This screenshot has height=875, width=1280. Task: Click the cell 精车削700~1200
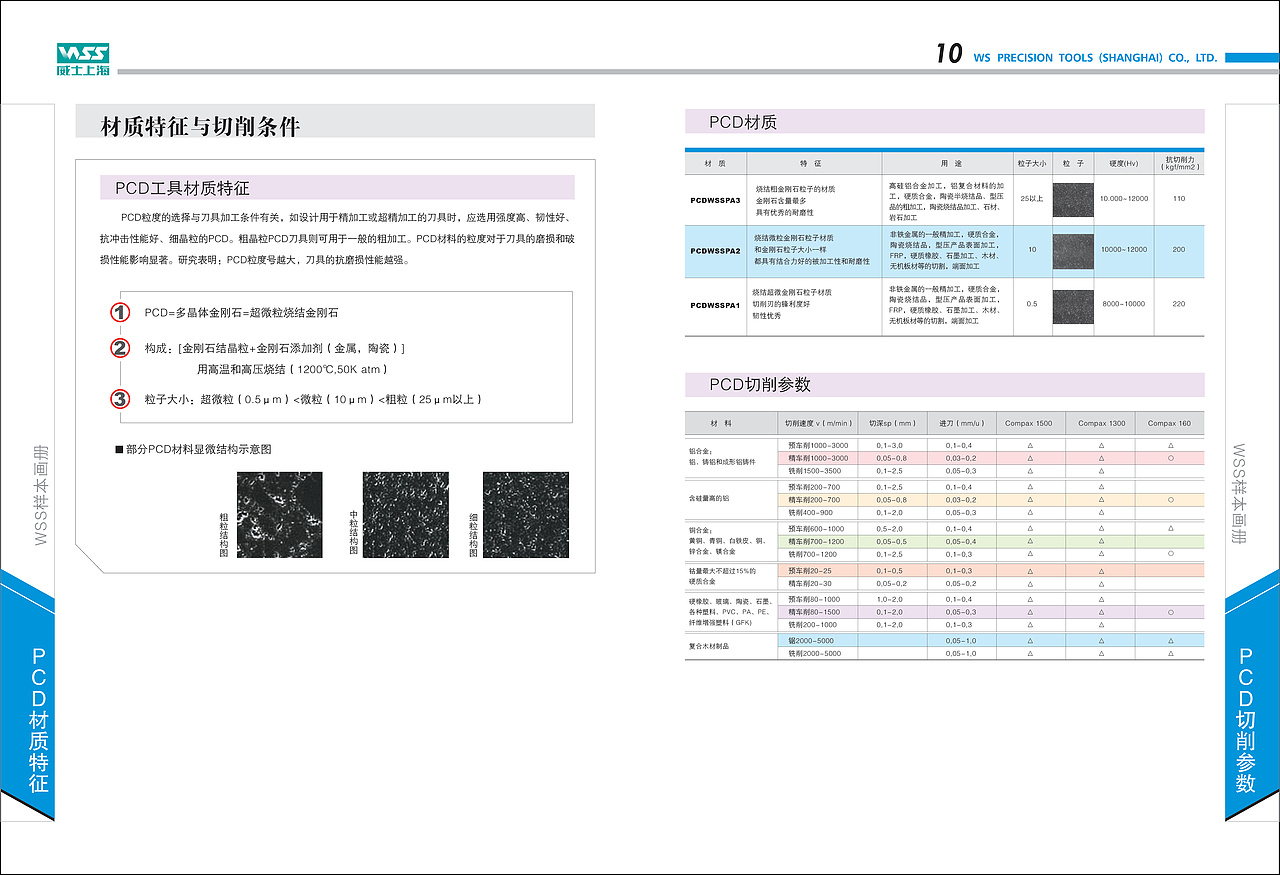(816, 541)
